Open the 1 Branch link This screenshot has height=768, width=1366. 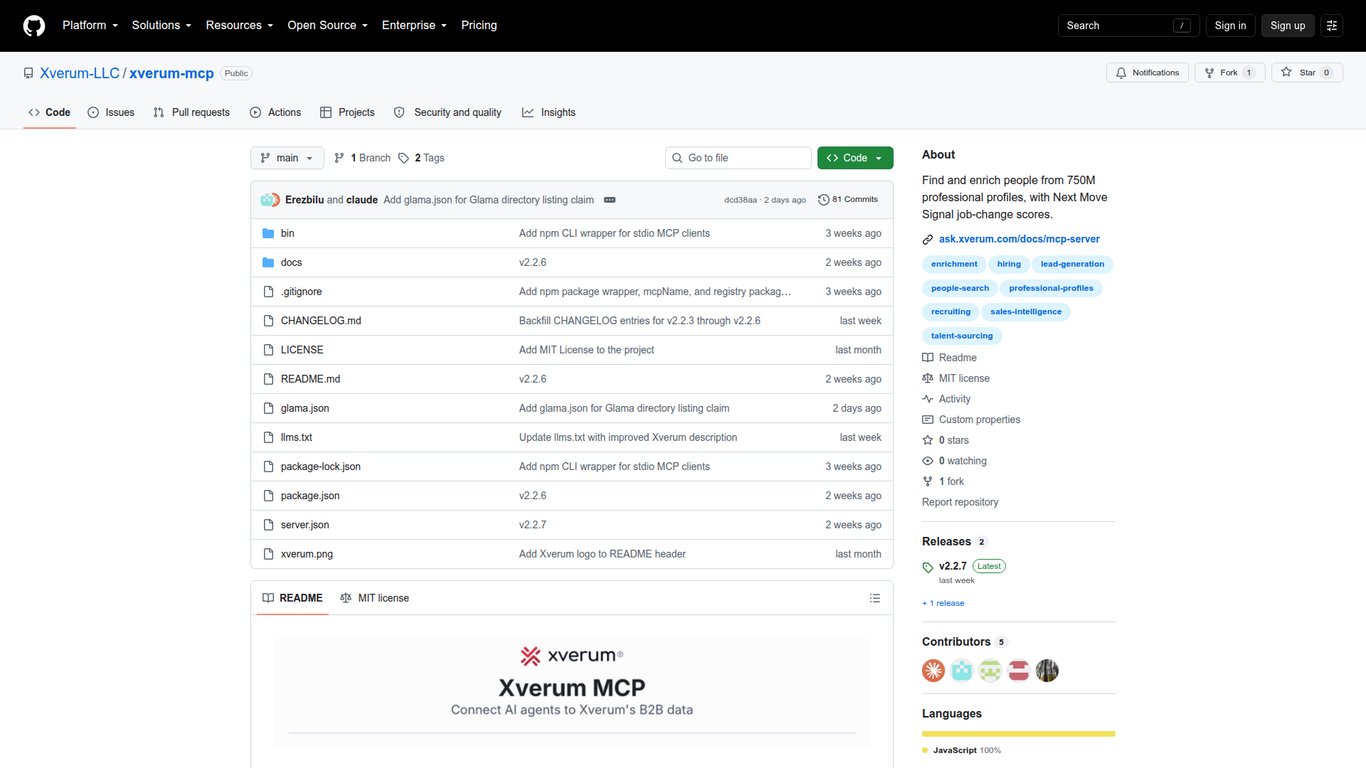[x=362, y=158]
